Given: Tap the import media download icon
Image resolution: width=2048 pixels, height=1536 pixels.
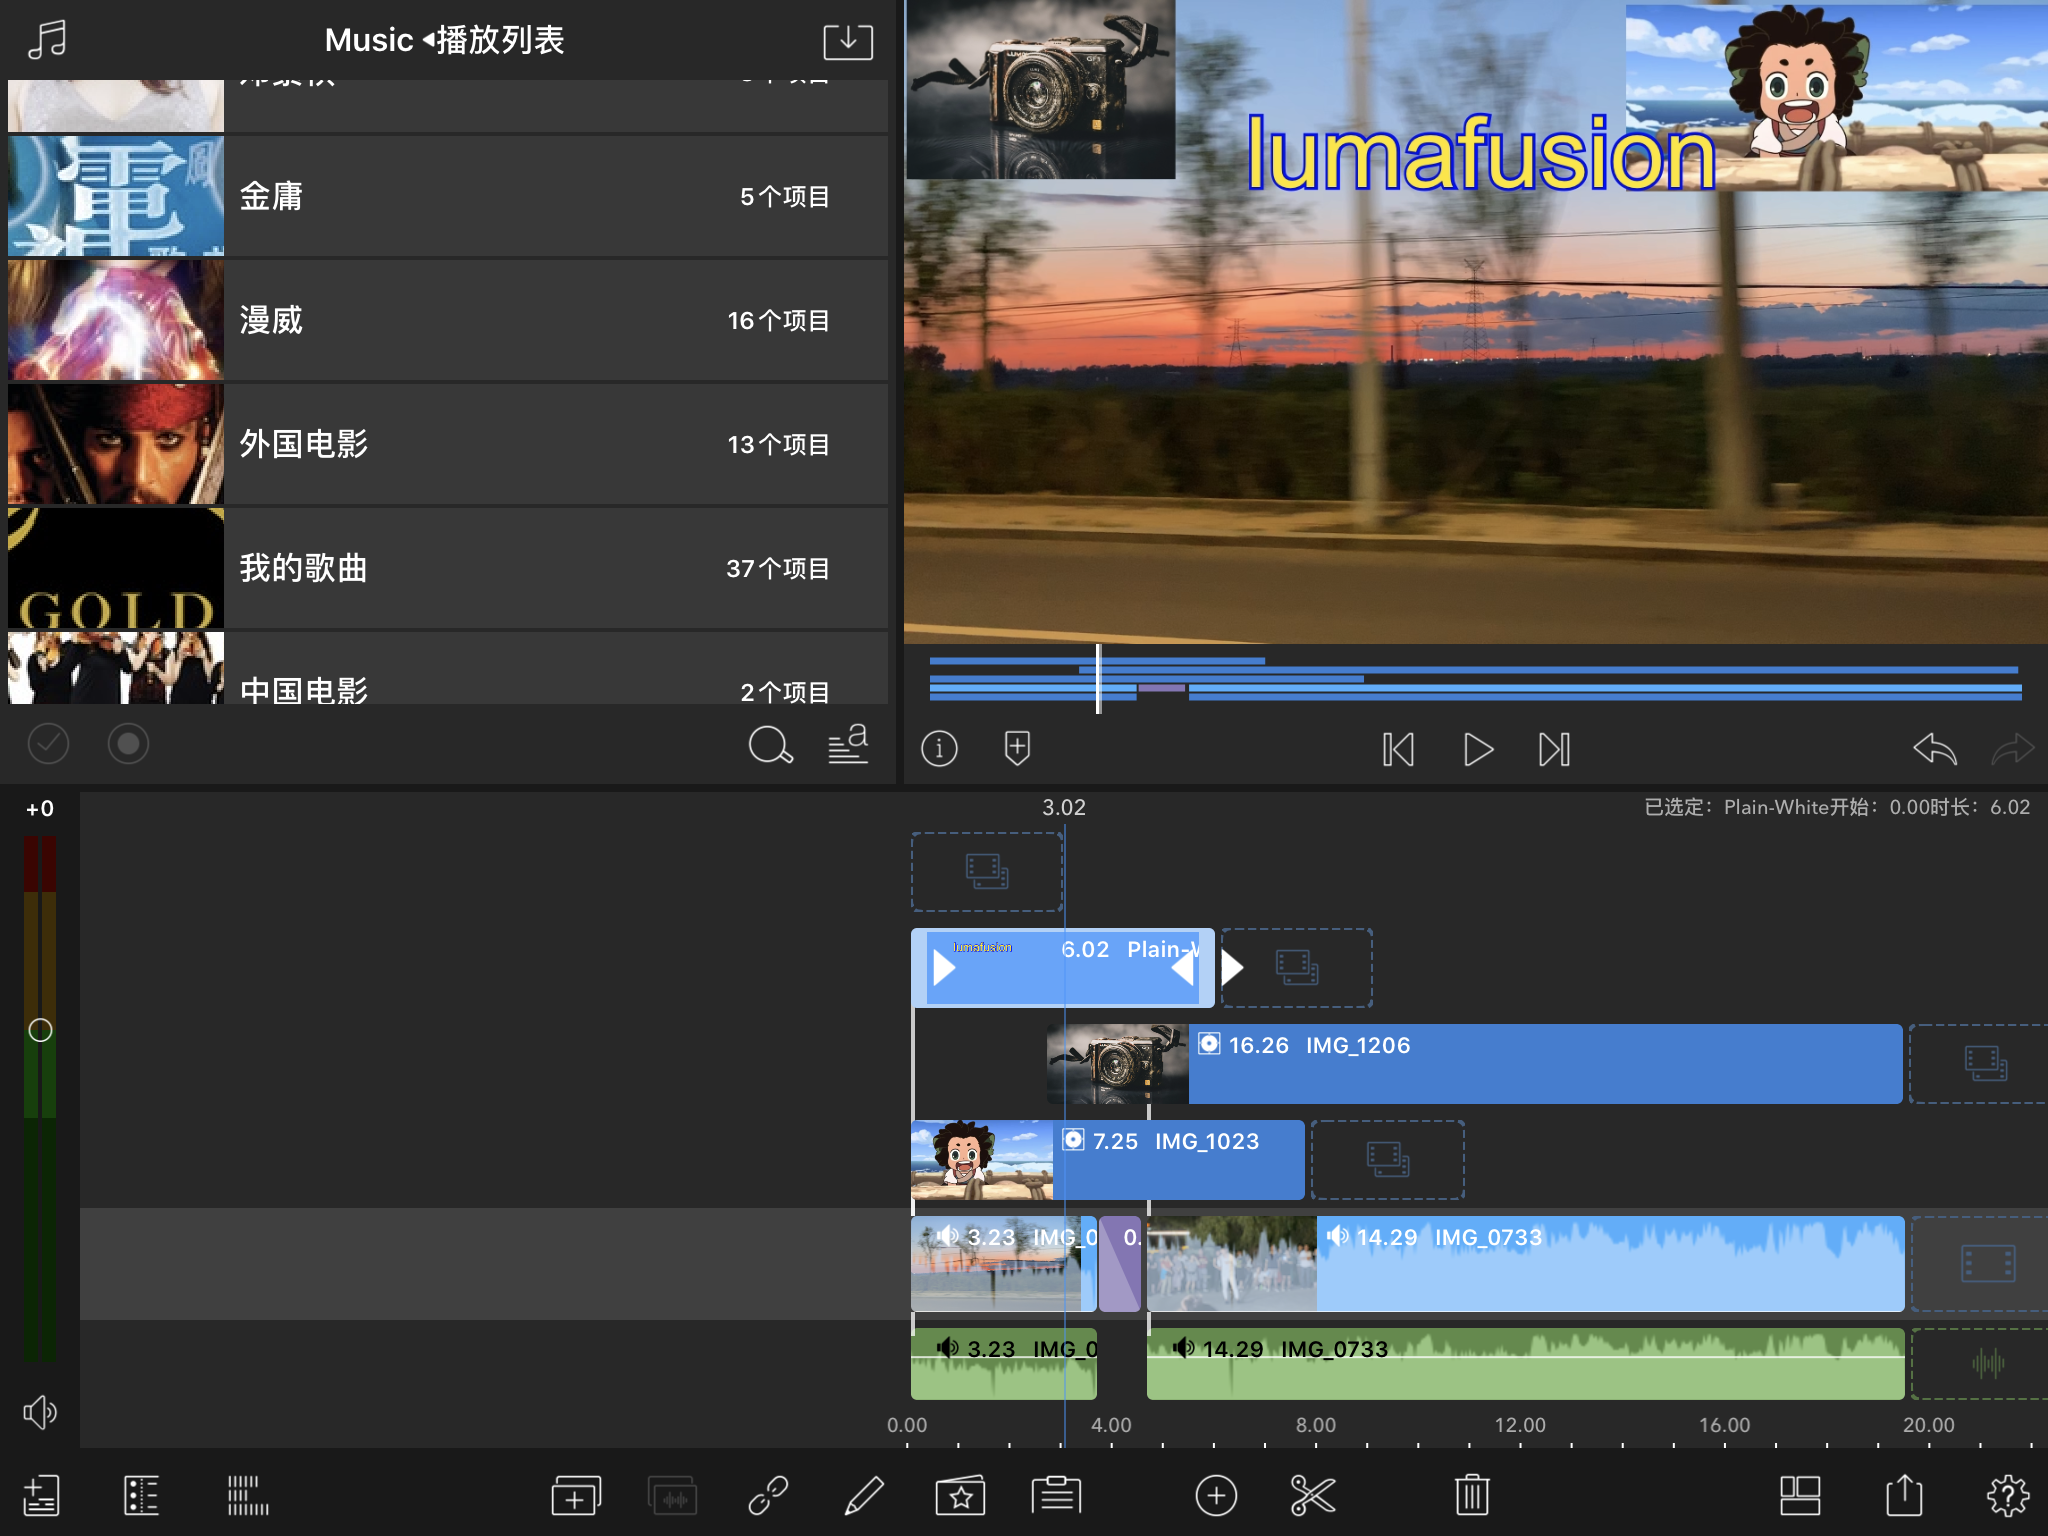Looking at the screenshot, I should click(847, 41).
